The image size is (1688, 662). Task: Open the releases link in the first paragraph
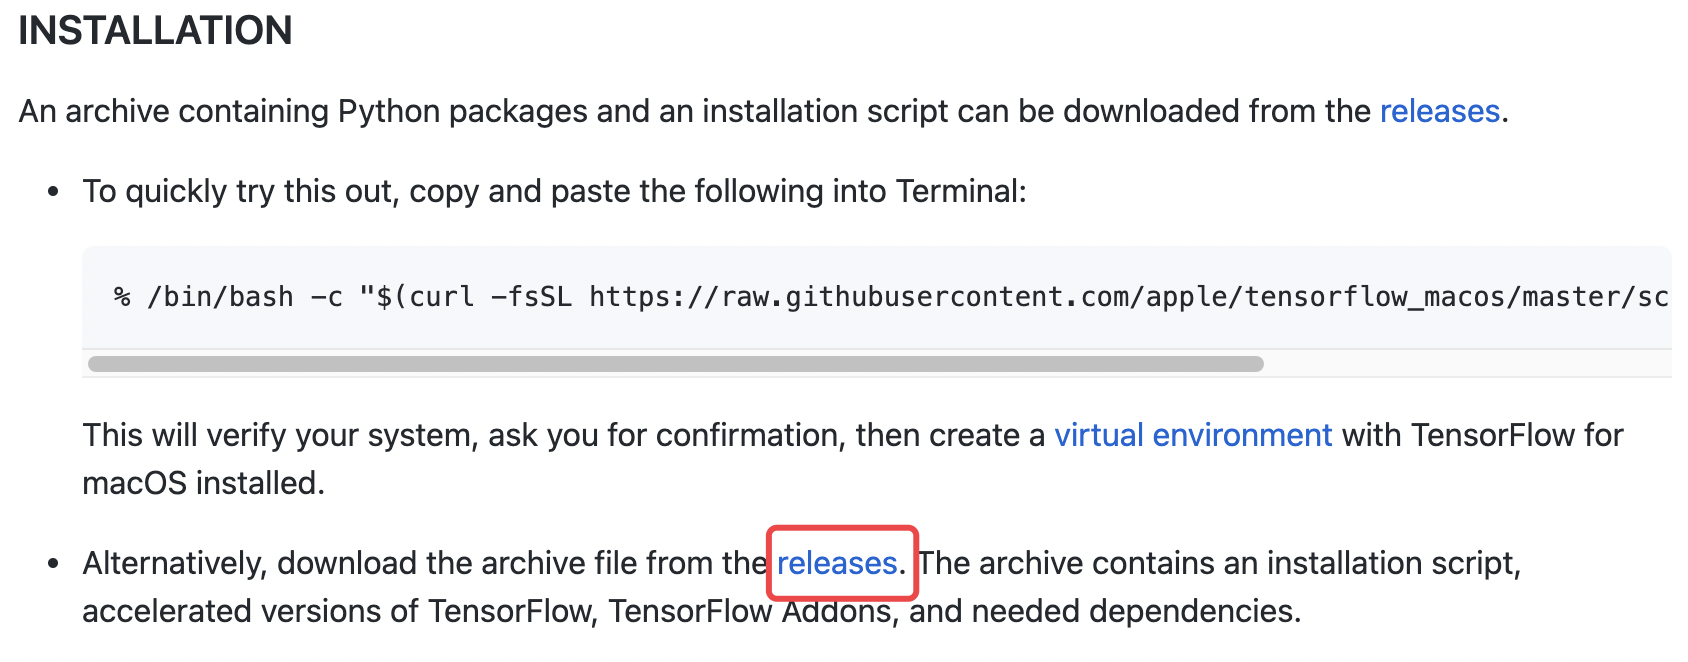(x=1440, y=111)
